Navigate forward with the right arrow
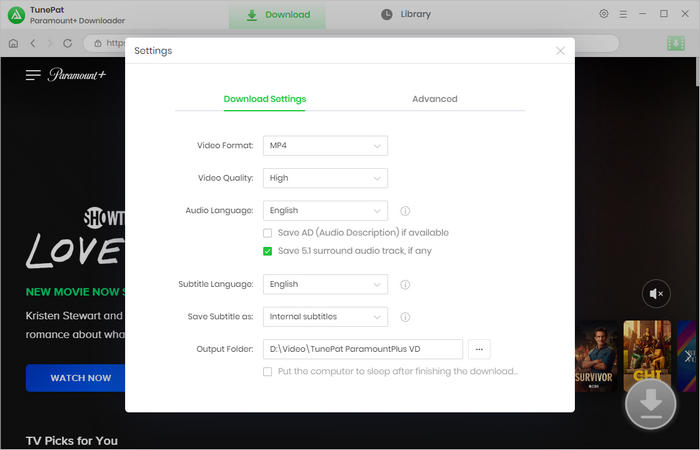This screenshot has height=450, width=700. [50, 43]
